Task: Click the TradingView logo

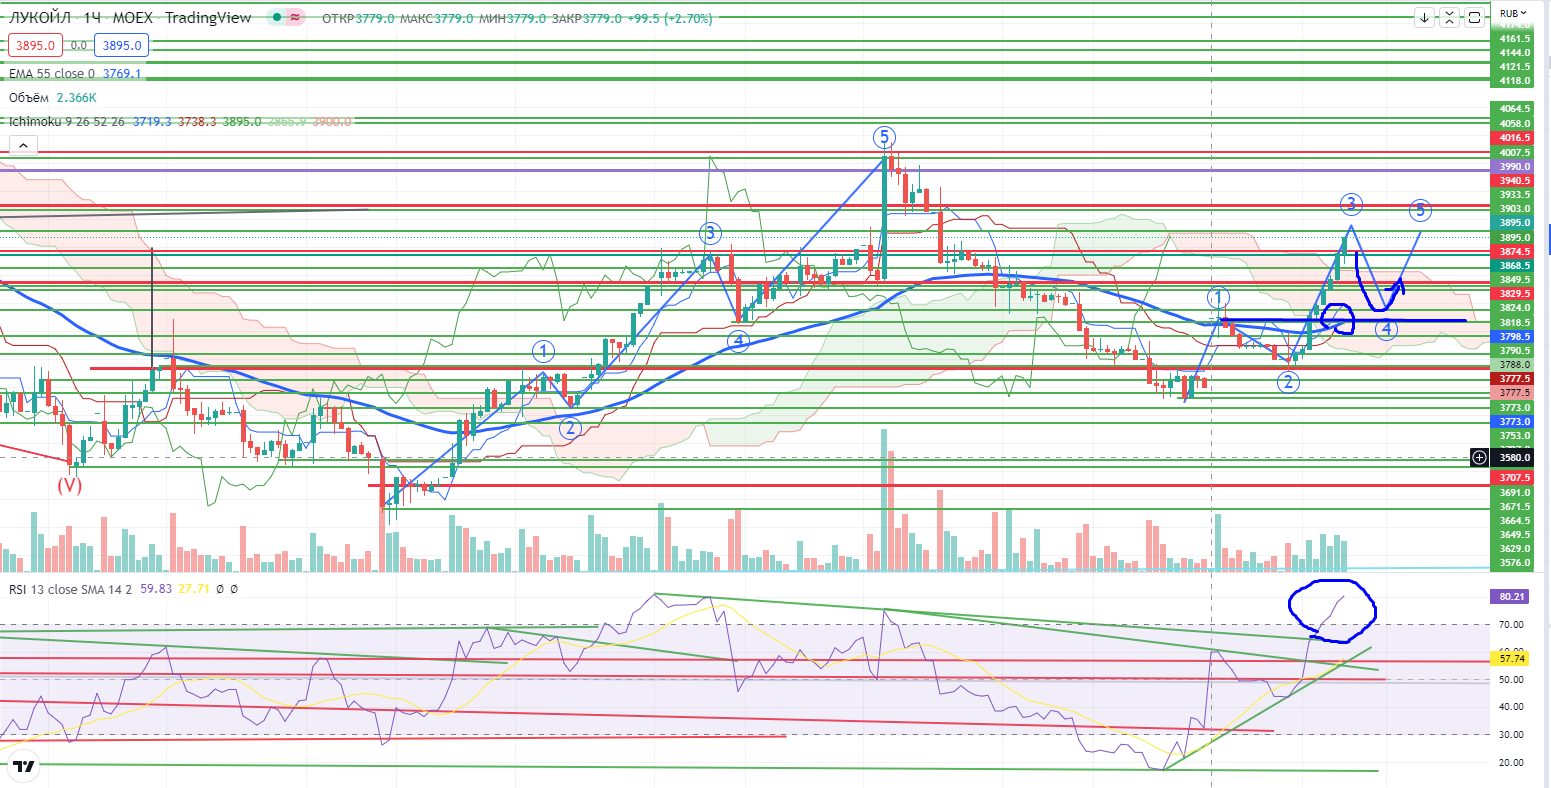Action: tap(24, 767)
